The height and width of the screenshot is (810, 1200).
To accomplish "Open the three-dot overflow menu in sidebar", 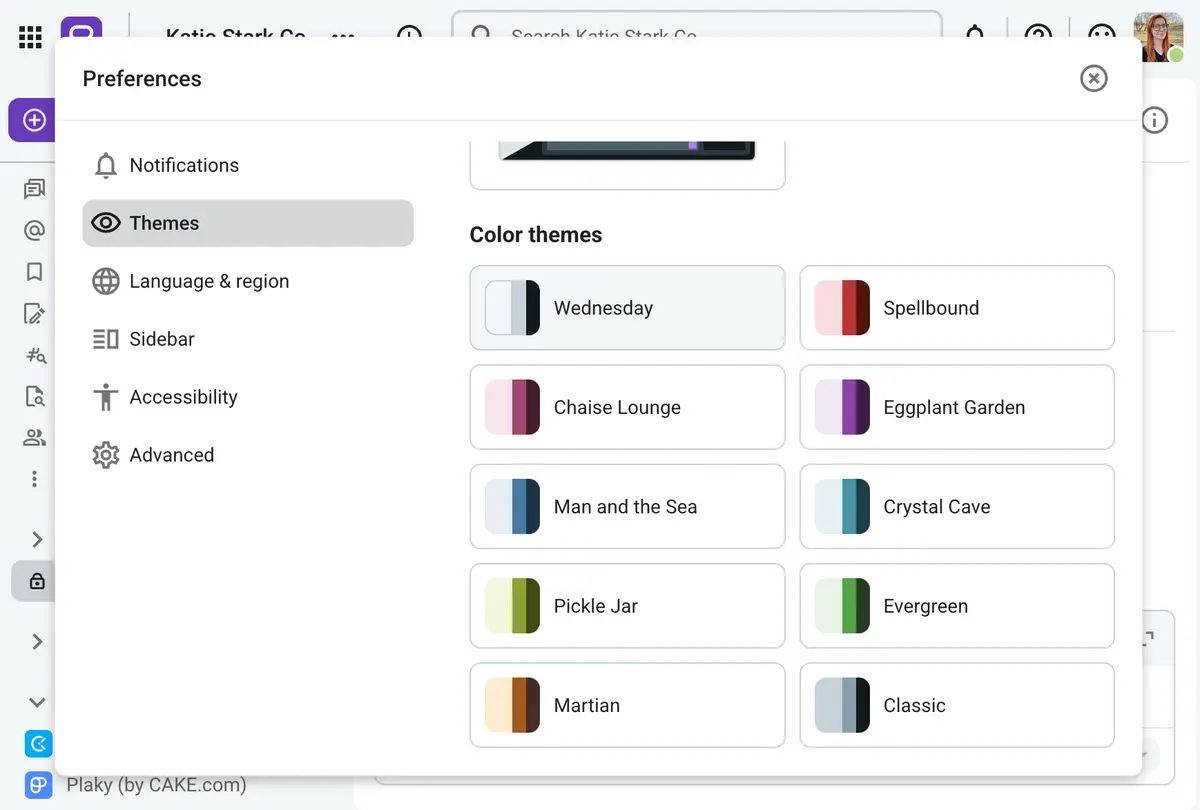I will tap(33, 478).
